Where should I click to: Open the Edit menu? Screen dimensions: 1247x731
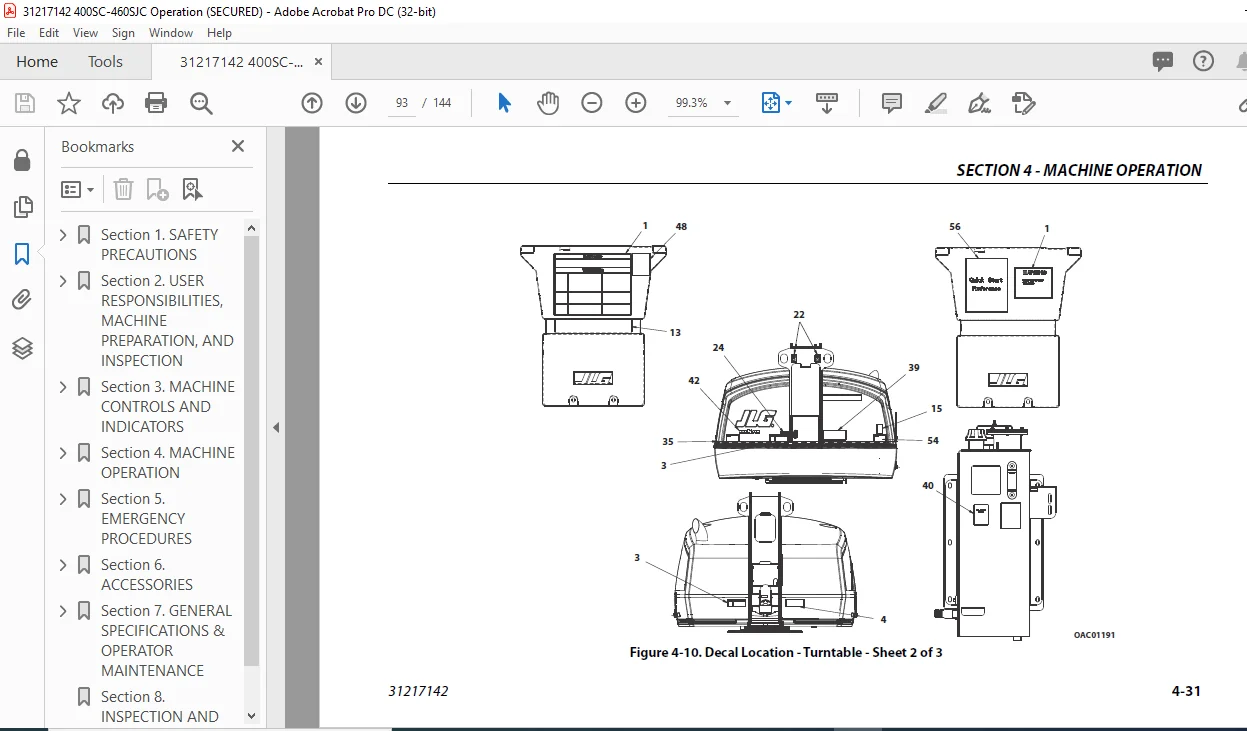(x=49, y=33)
